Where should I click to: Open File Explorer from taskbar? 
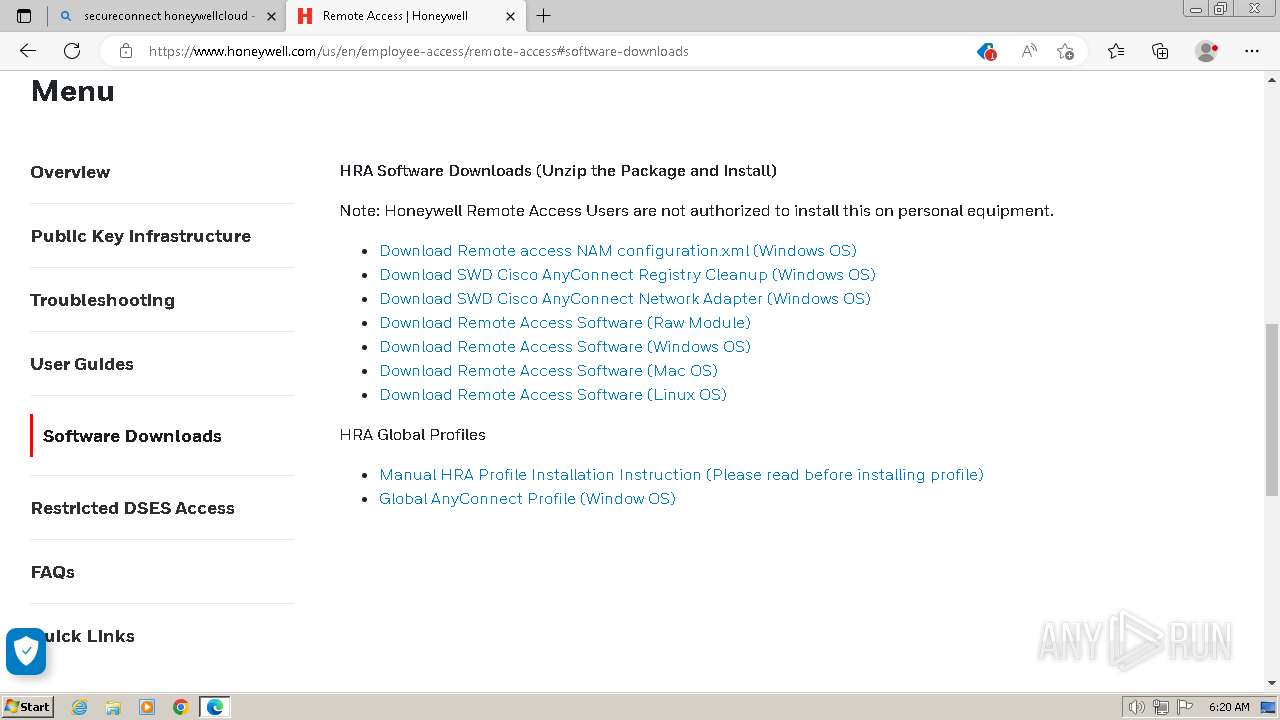click(113, 707)
